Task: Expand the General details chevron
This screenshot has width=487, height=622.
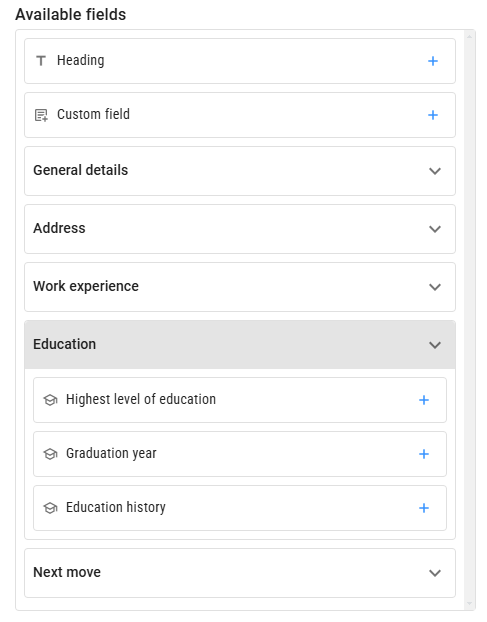Action: coord(435,171)
